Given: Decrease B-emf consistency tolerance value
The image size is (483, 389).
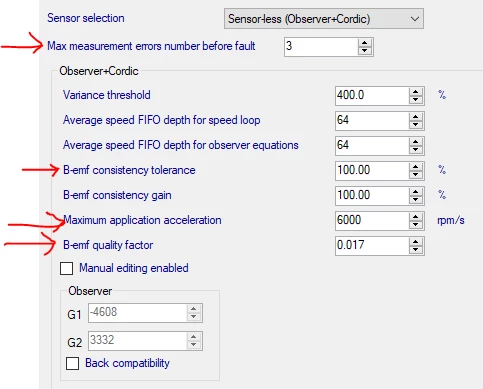Looking at the screenshot, I should pos(416,175).
